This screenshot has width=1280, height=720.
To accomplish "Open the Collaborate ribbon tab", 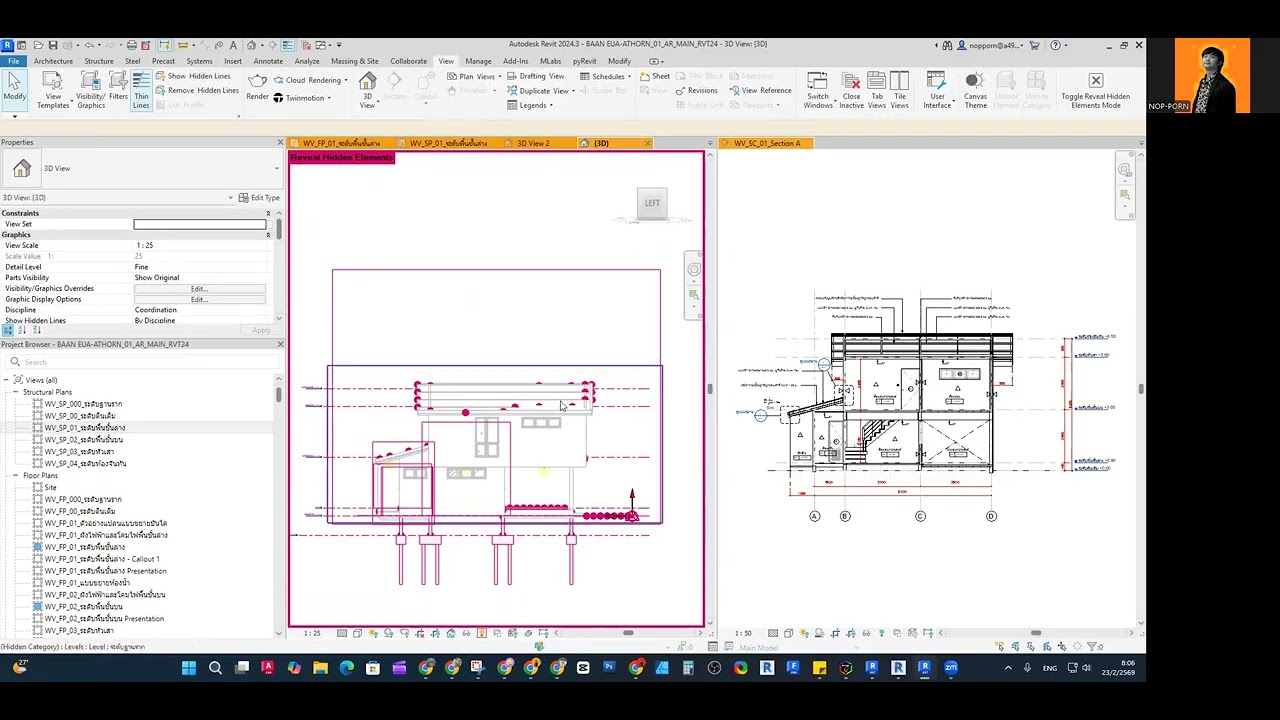I will (408, 61).
